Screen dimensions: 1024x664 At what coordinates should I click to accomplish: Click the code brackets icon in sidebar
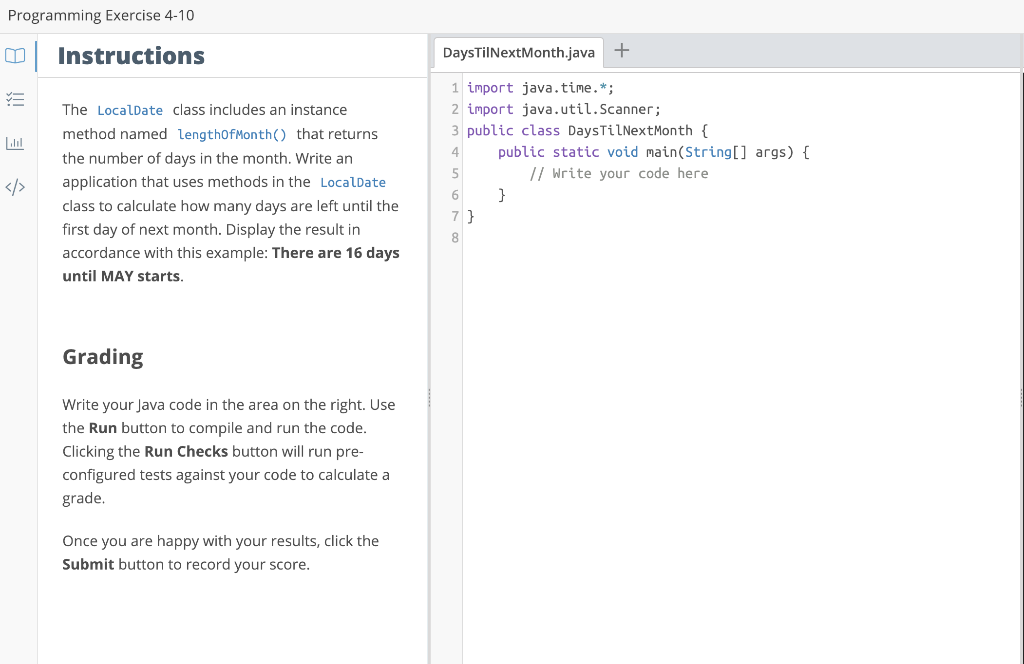click(15, 185)
